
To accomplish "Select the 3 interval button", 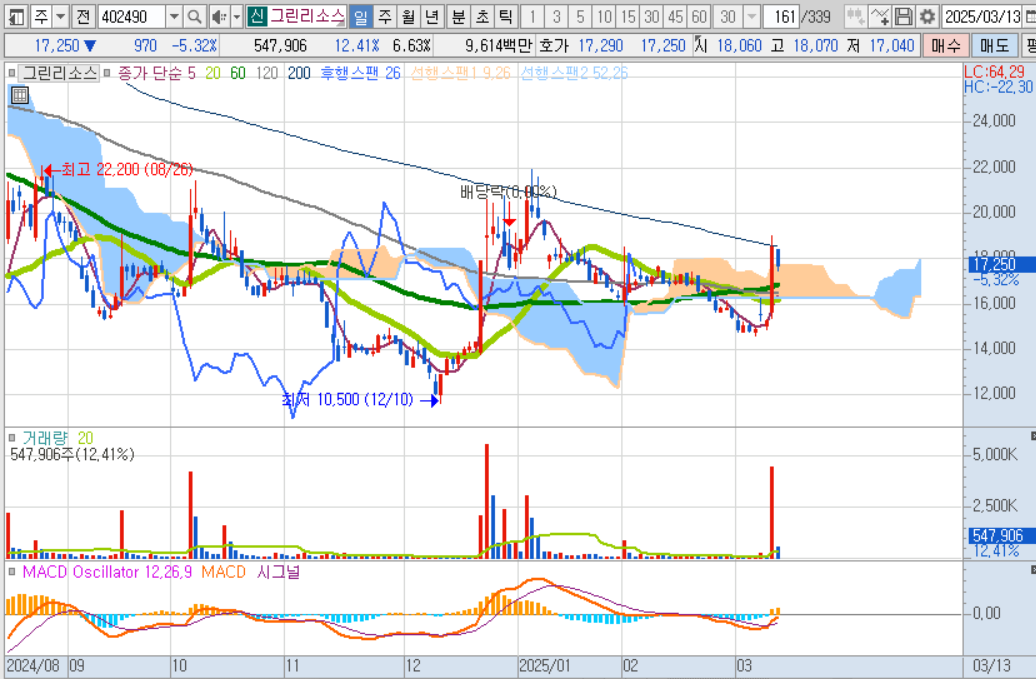I will tap(556, 16).
